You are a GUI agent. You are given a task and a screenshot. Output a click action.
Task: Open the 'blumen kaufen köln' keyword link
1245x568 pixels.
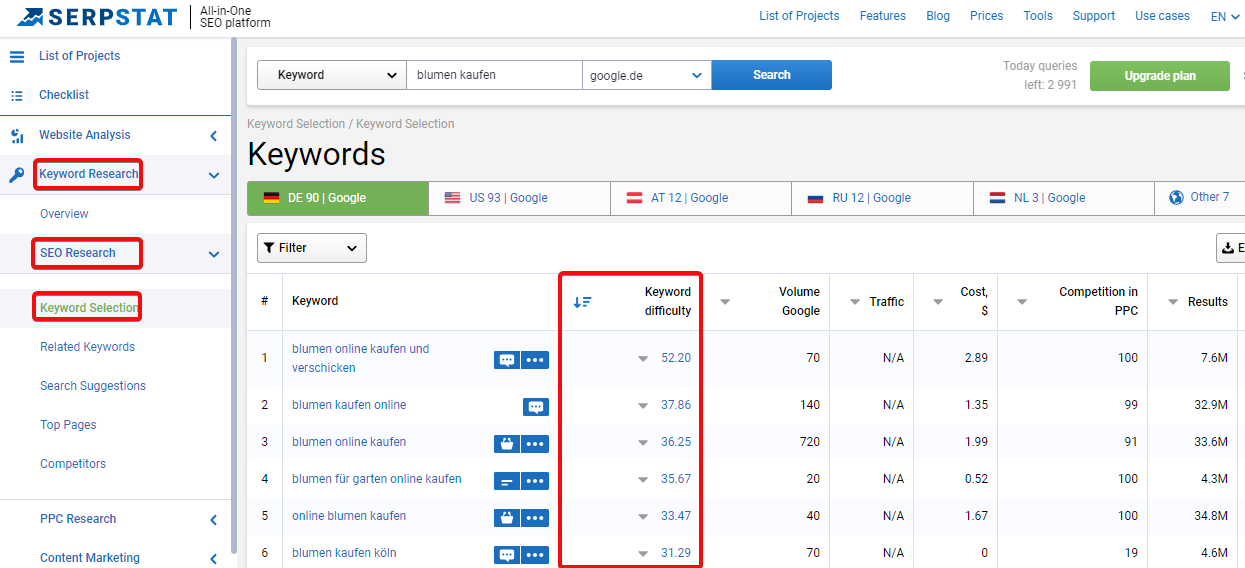(x=344, y=553)
